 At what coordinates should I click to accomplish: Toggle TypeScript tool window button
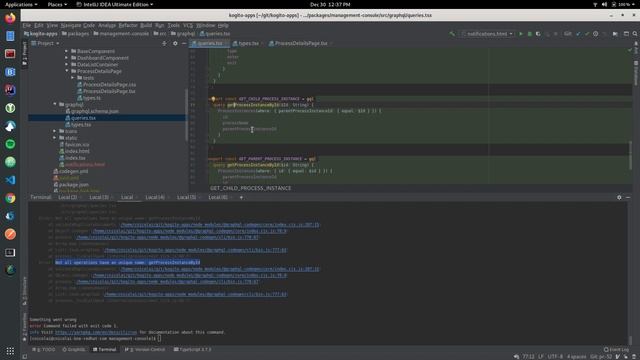tap(192, 349)
